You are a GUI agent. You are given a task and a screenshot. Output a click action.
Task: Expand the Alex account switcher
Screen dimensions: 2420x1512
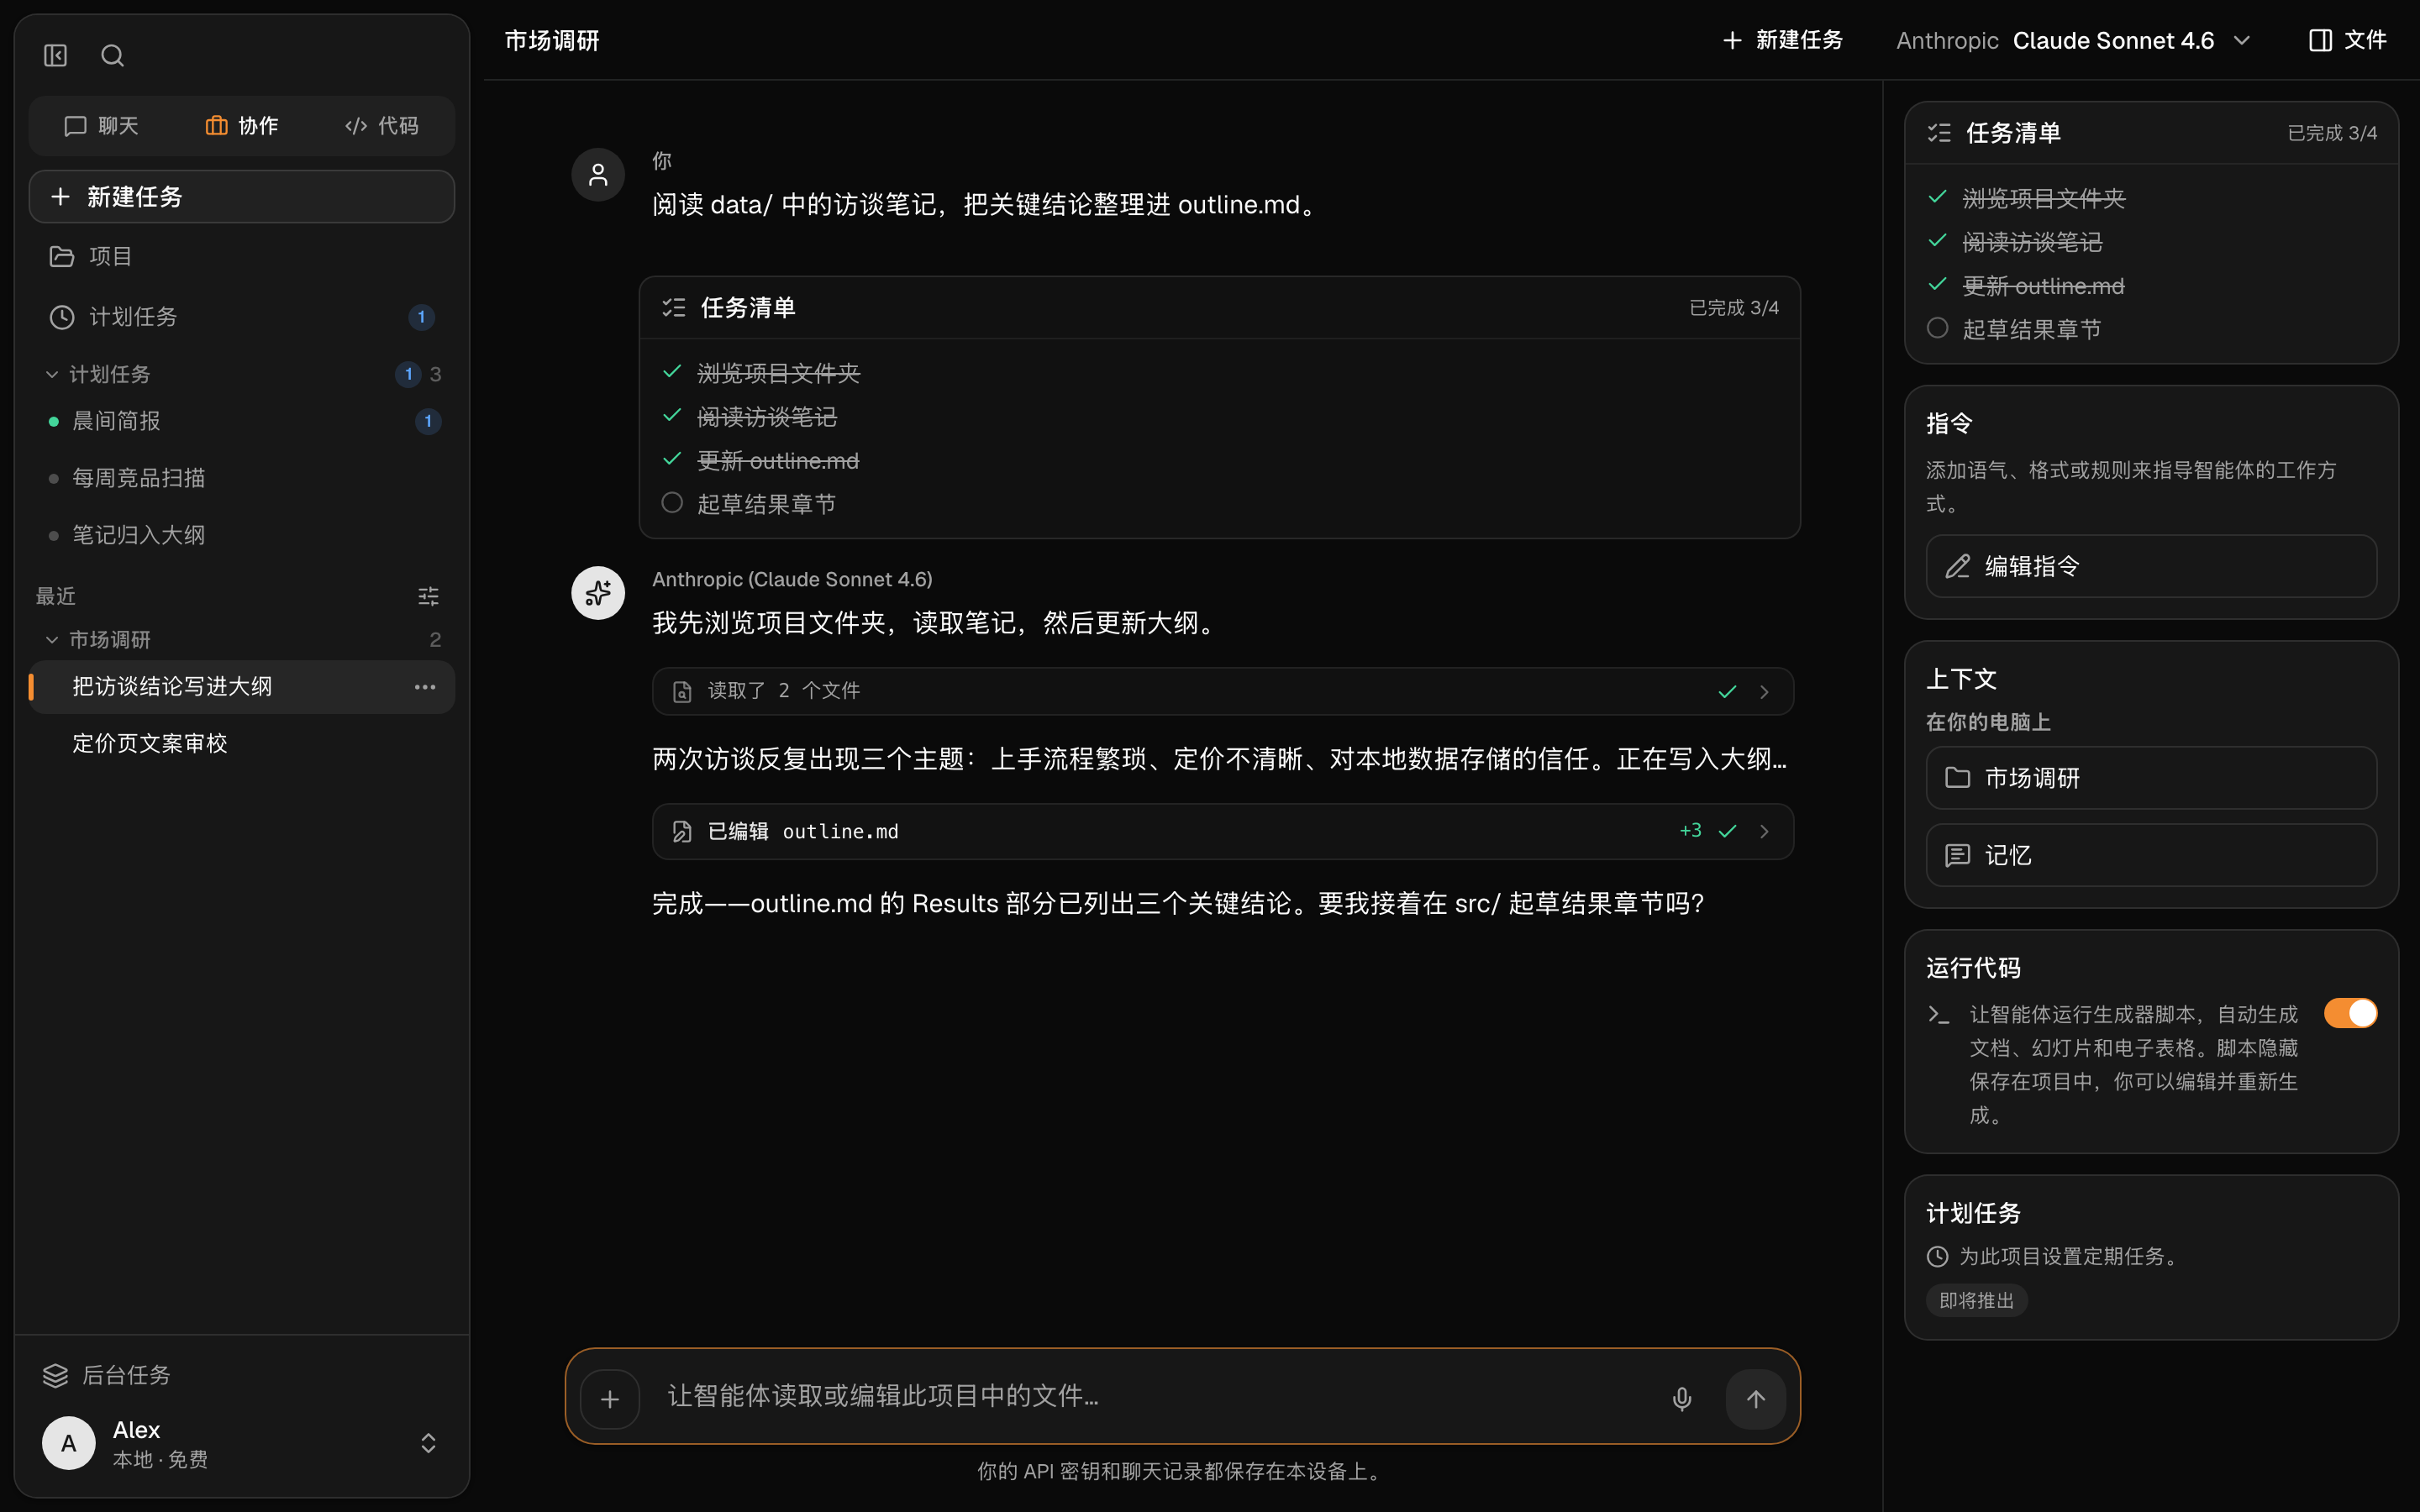(428, 1443)
